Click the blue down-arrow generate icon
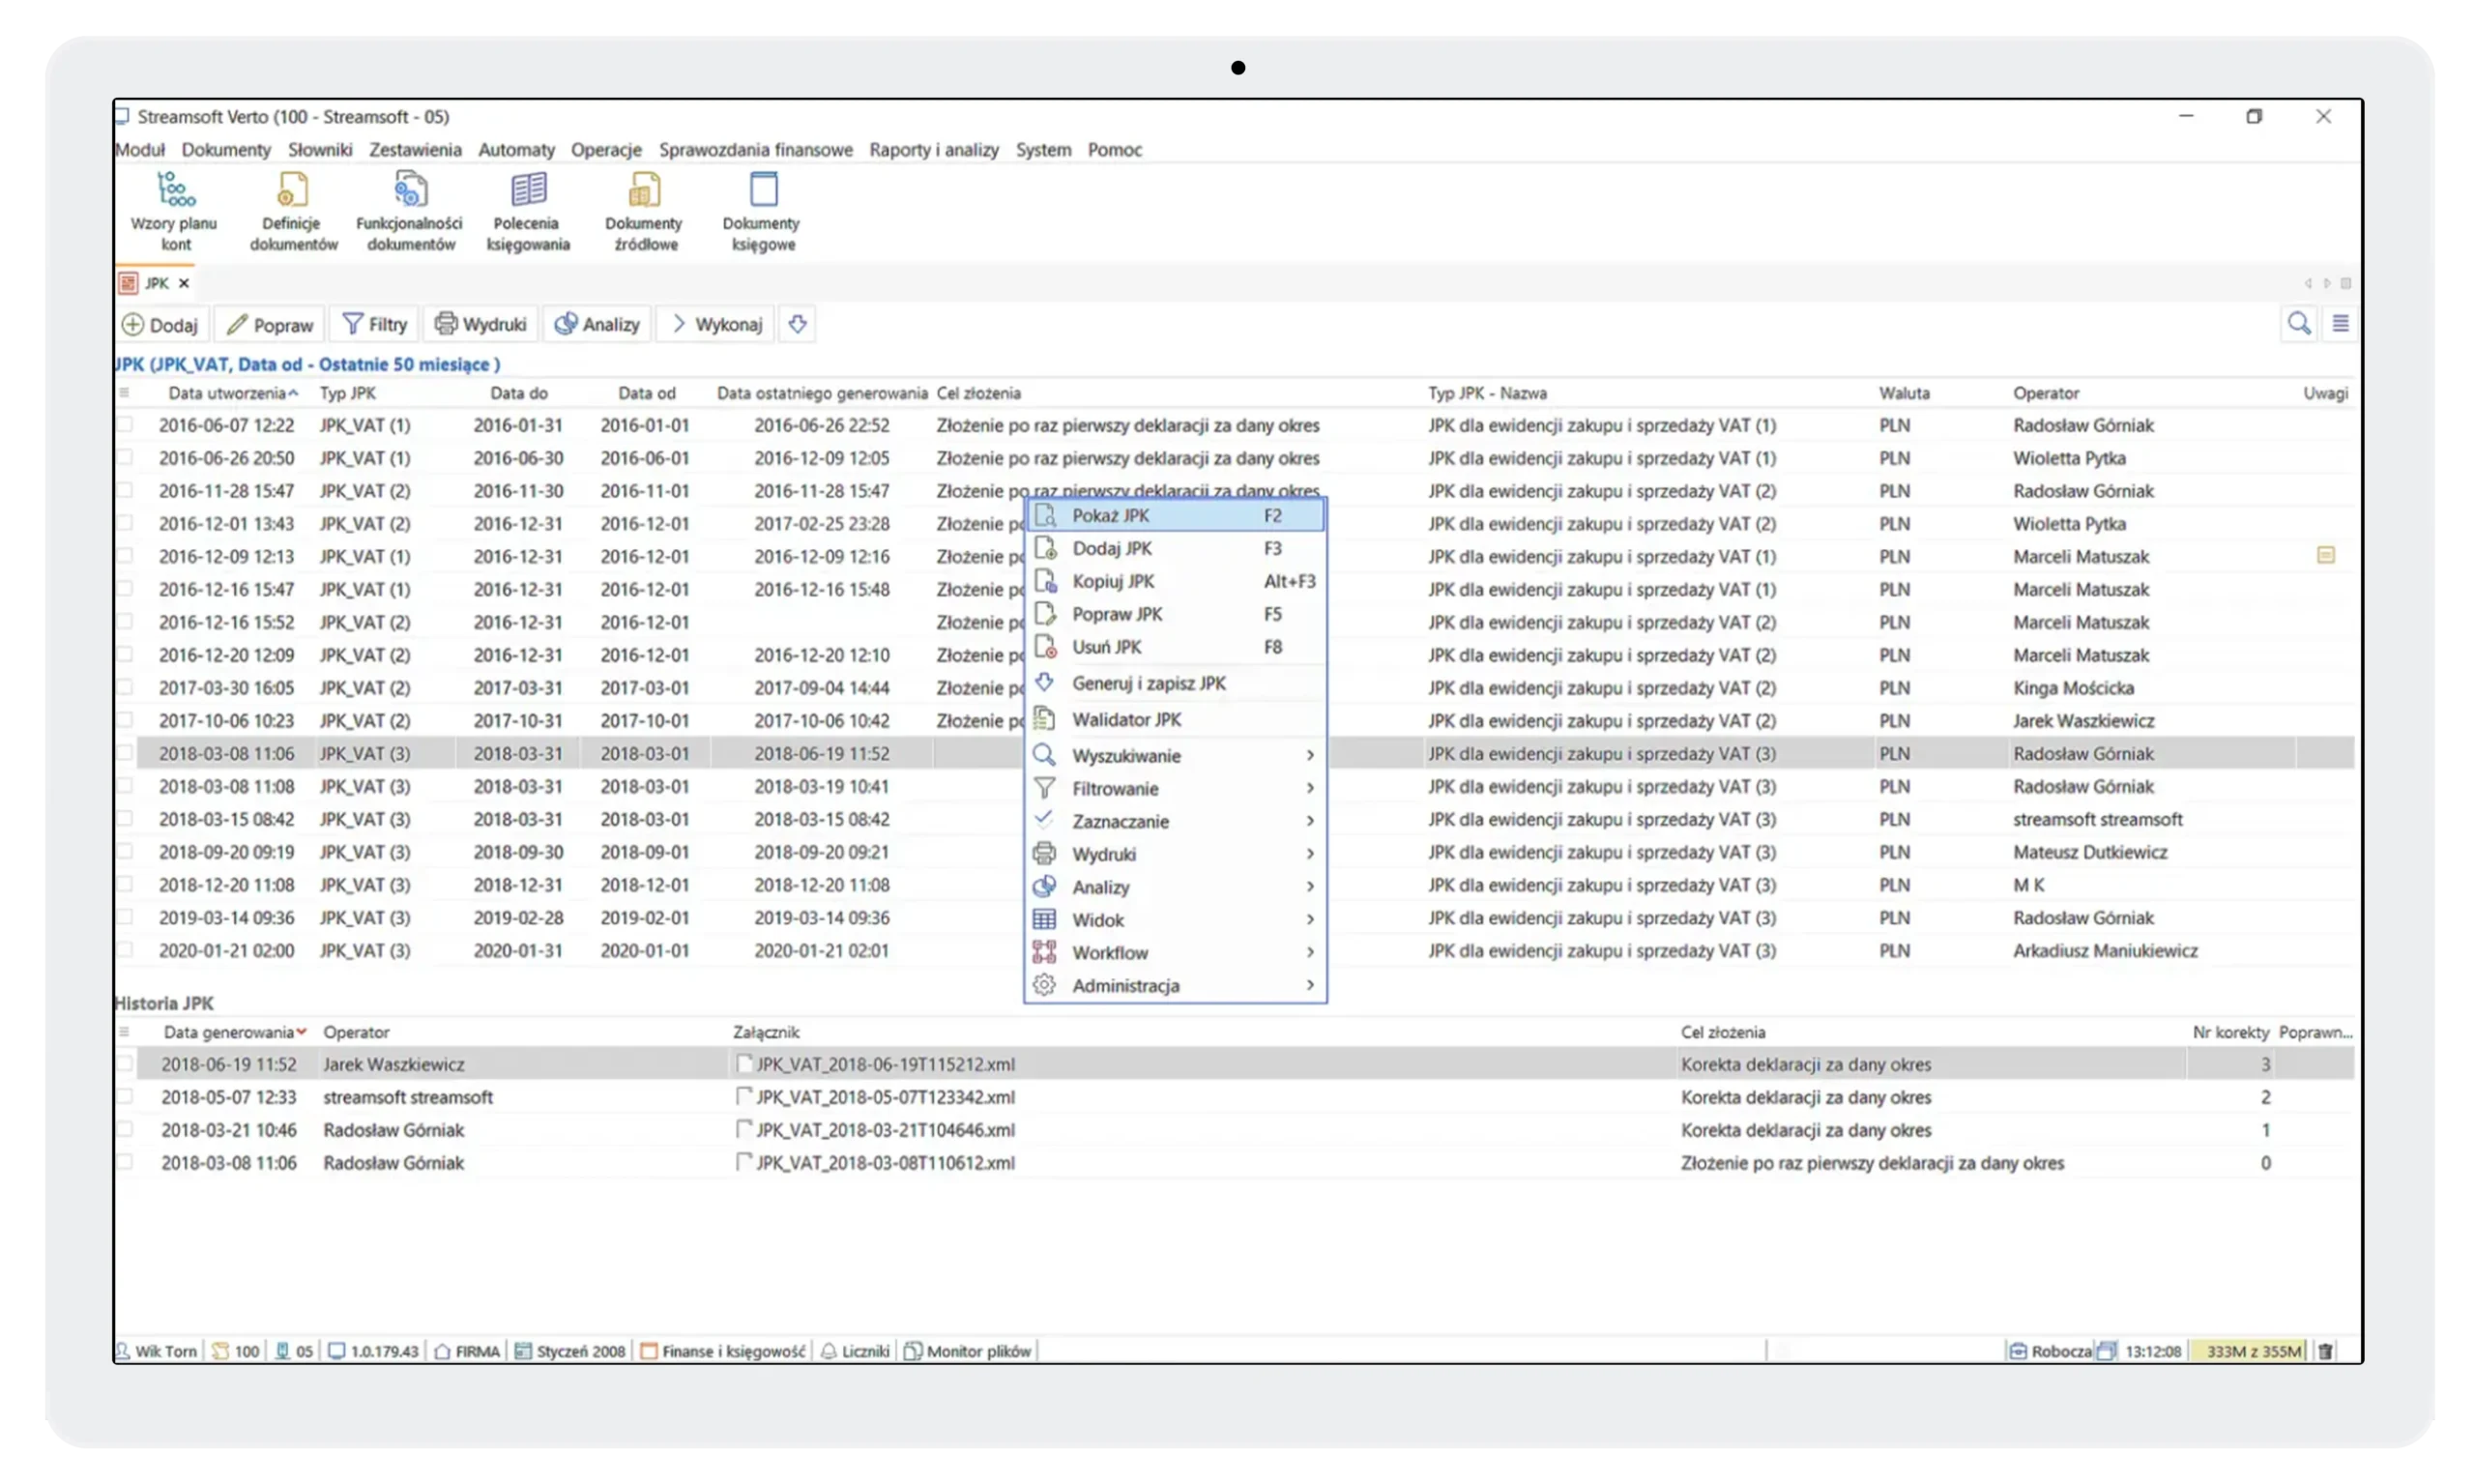The height and width of the screenshot is (1484, 2475). pyautogui.click(x=797, y=324)
